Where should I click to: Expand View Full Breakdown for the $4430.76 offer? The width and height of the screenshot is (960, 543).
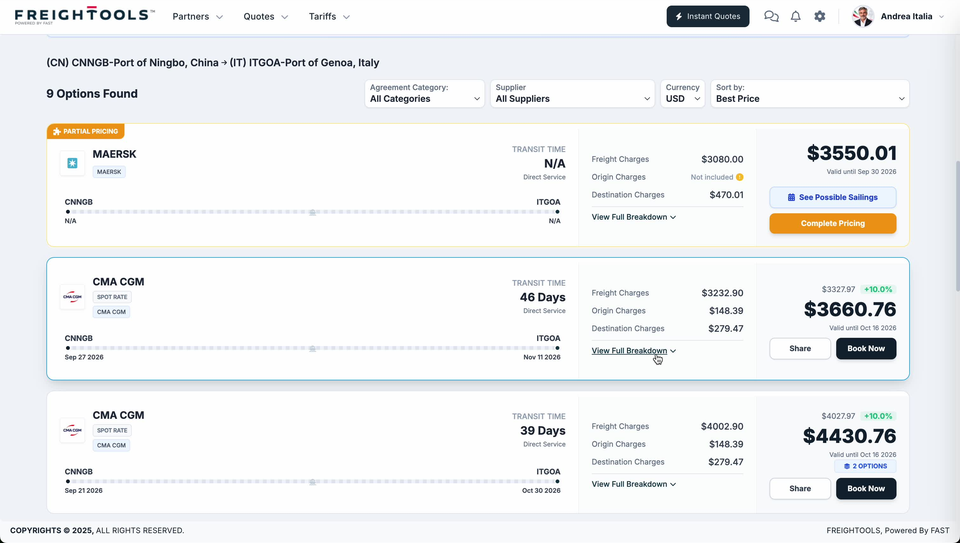(634, 484)
